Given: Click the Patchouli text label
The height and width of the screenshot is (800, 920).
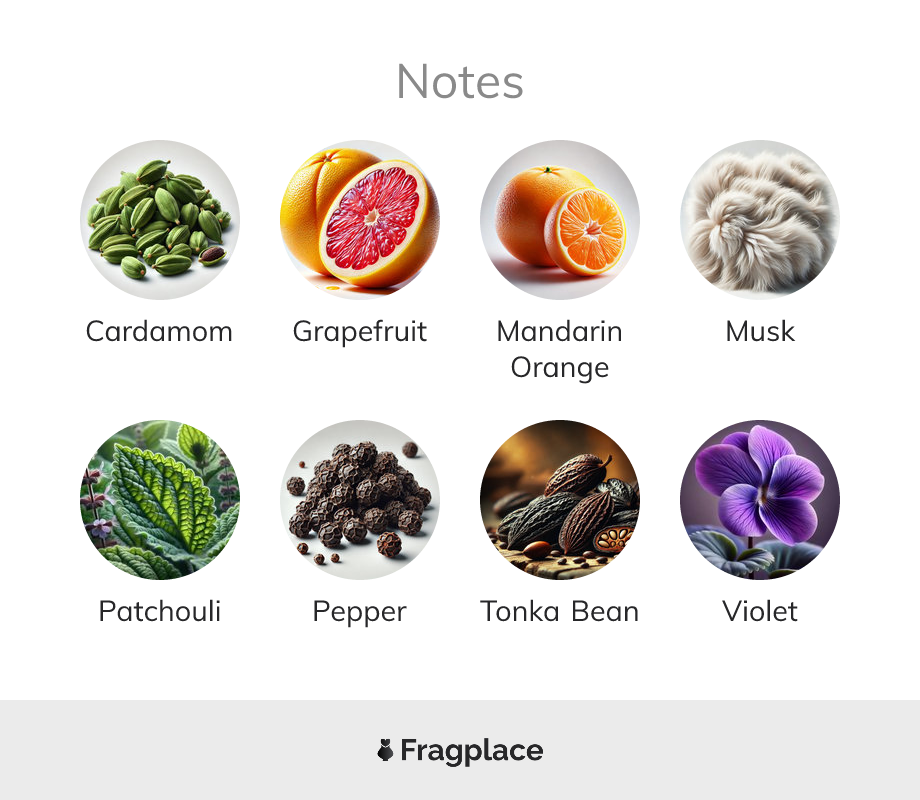Looking at the screenshot, I should pyautogui.click(x=160, y=611).
